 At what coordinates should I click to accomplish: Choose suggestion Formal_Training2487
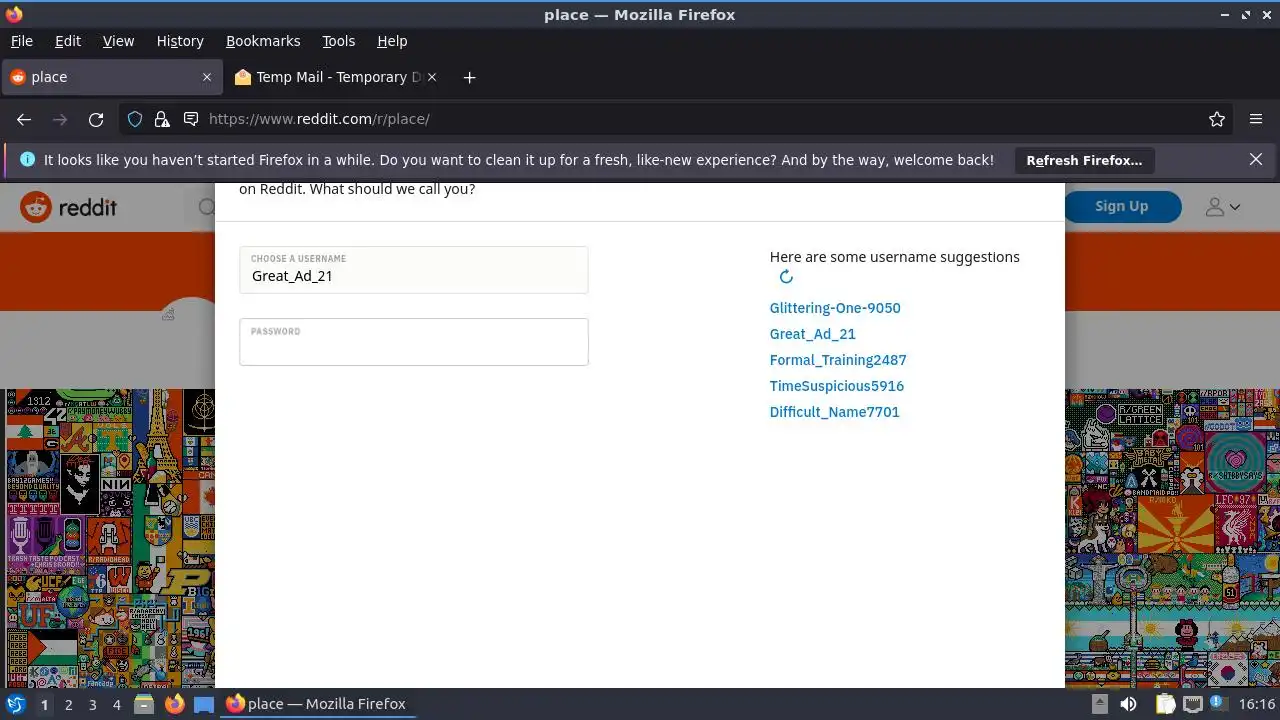pos(838,360)
